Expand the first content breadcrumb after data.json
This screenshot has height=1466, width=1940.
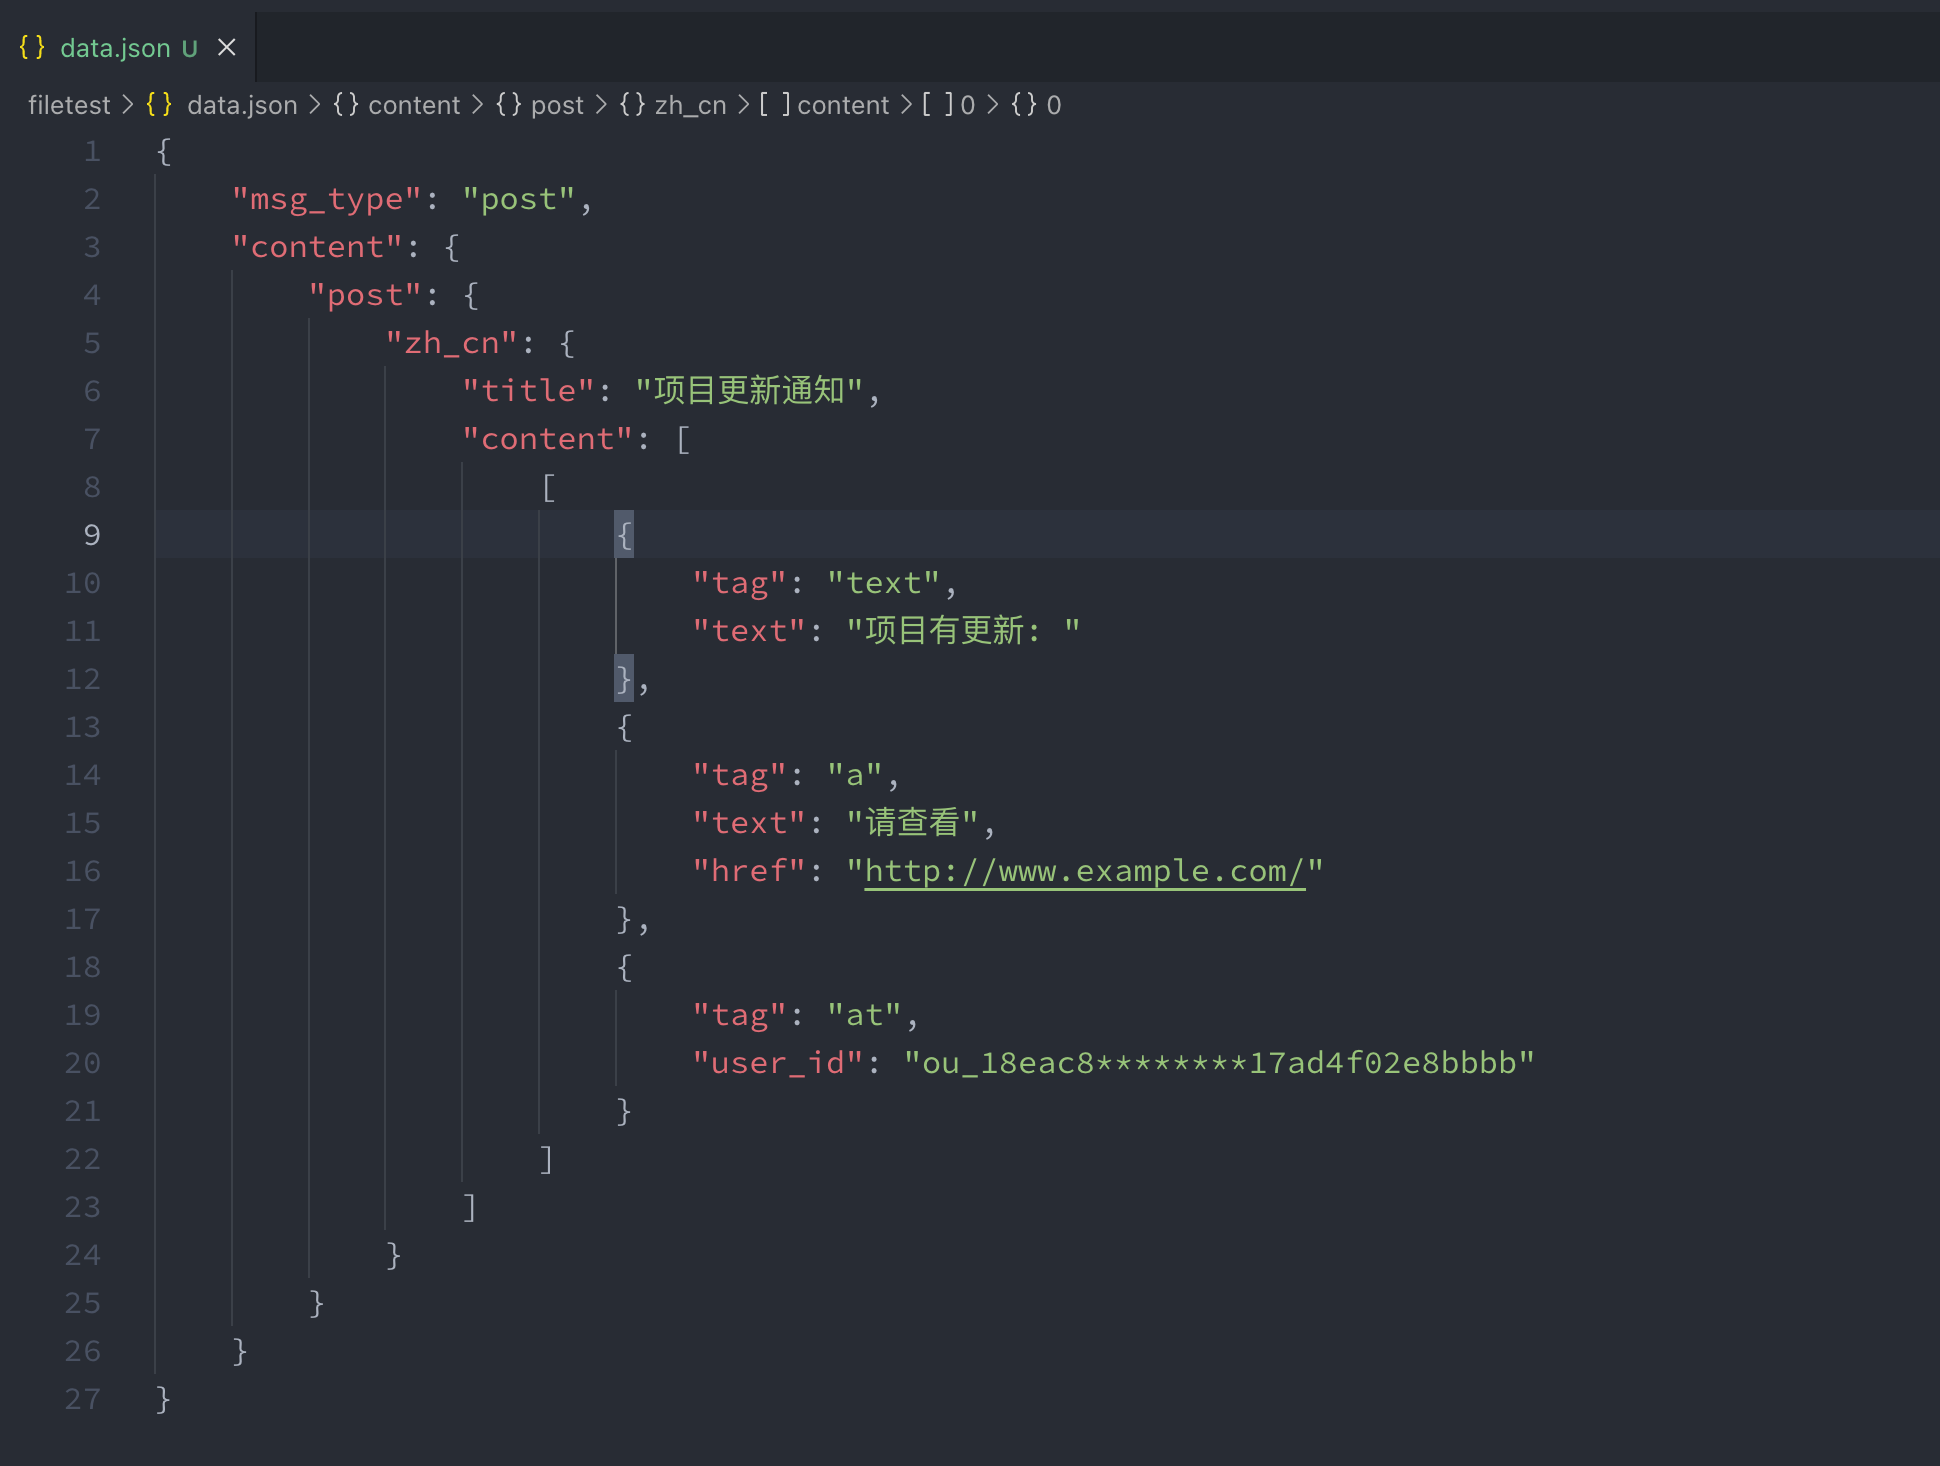tap(414, 105)
